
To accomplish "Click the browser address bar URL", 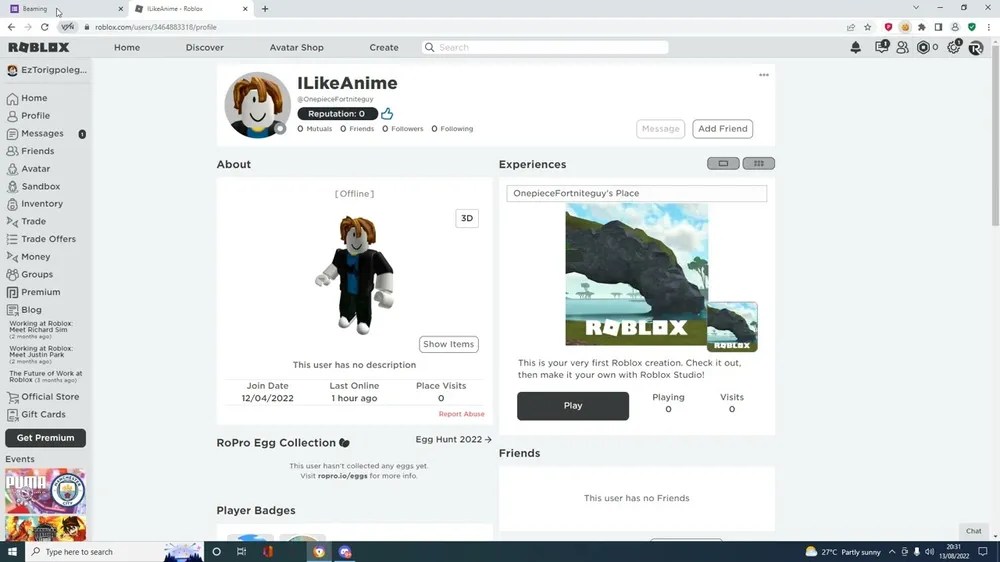I will (156, 27).
